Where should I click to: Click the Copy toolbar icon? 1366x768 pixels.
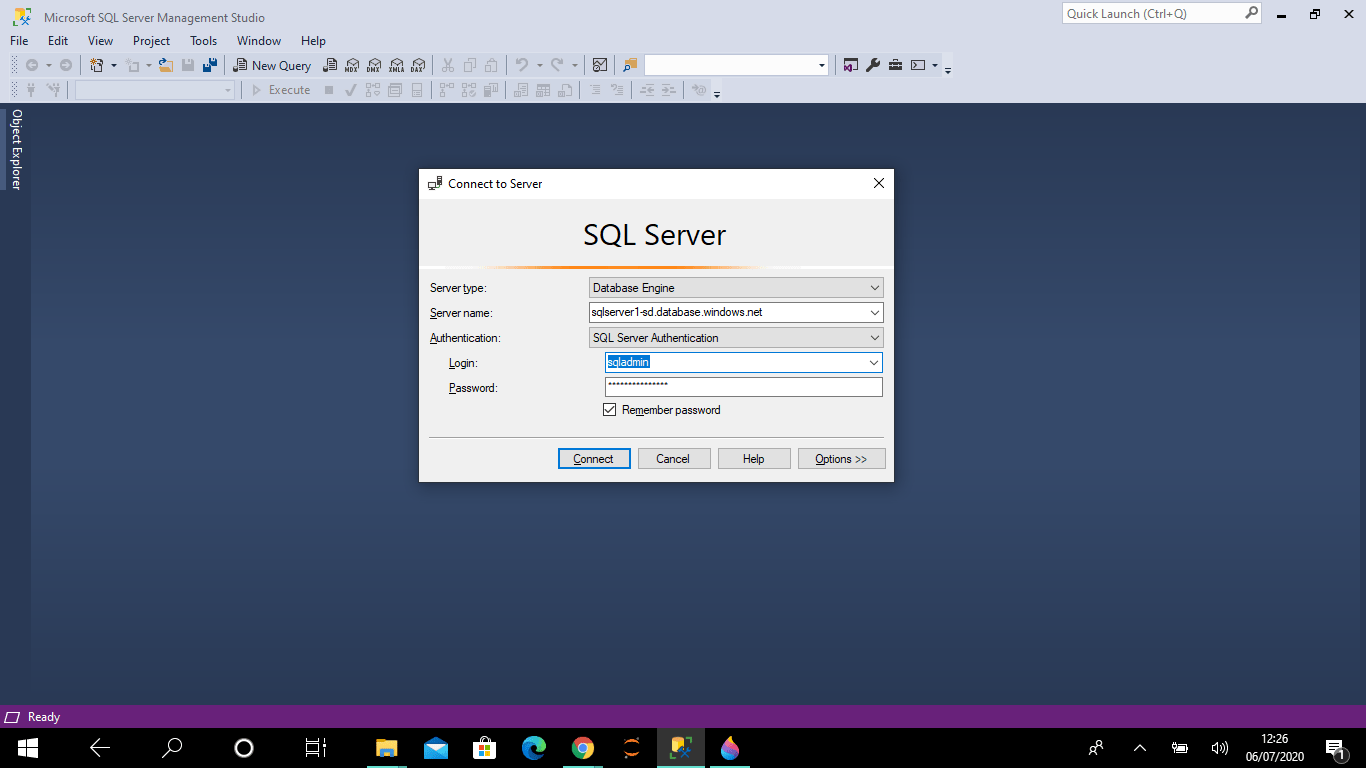click(x=470, y=65)
